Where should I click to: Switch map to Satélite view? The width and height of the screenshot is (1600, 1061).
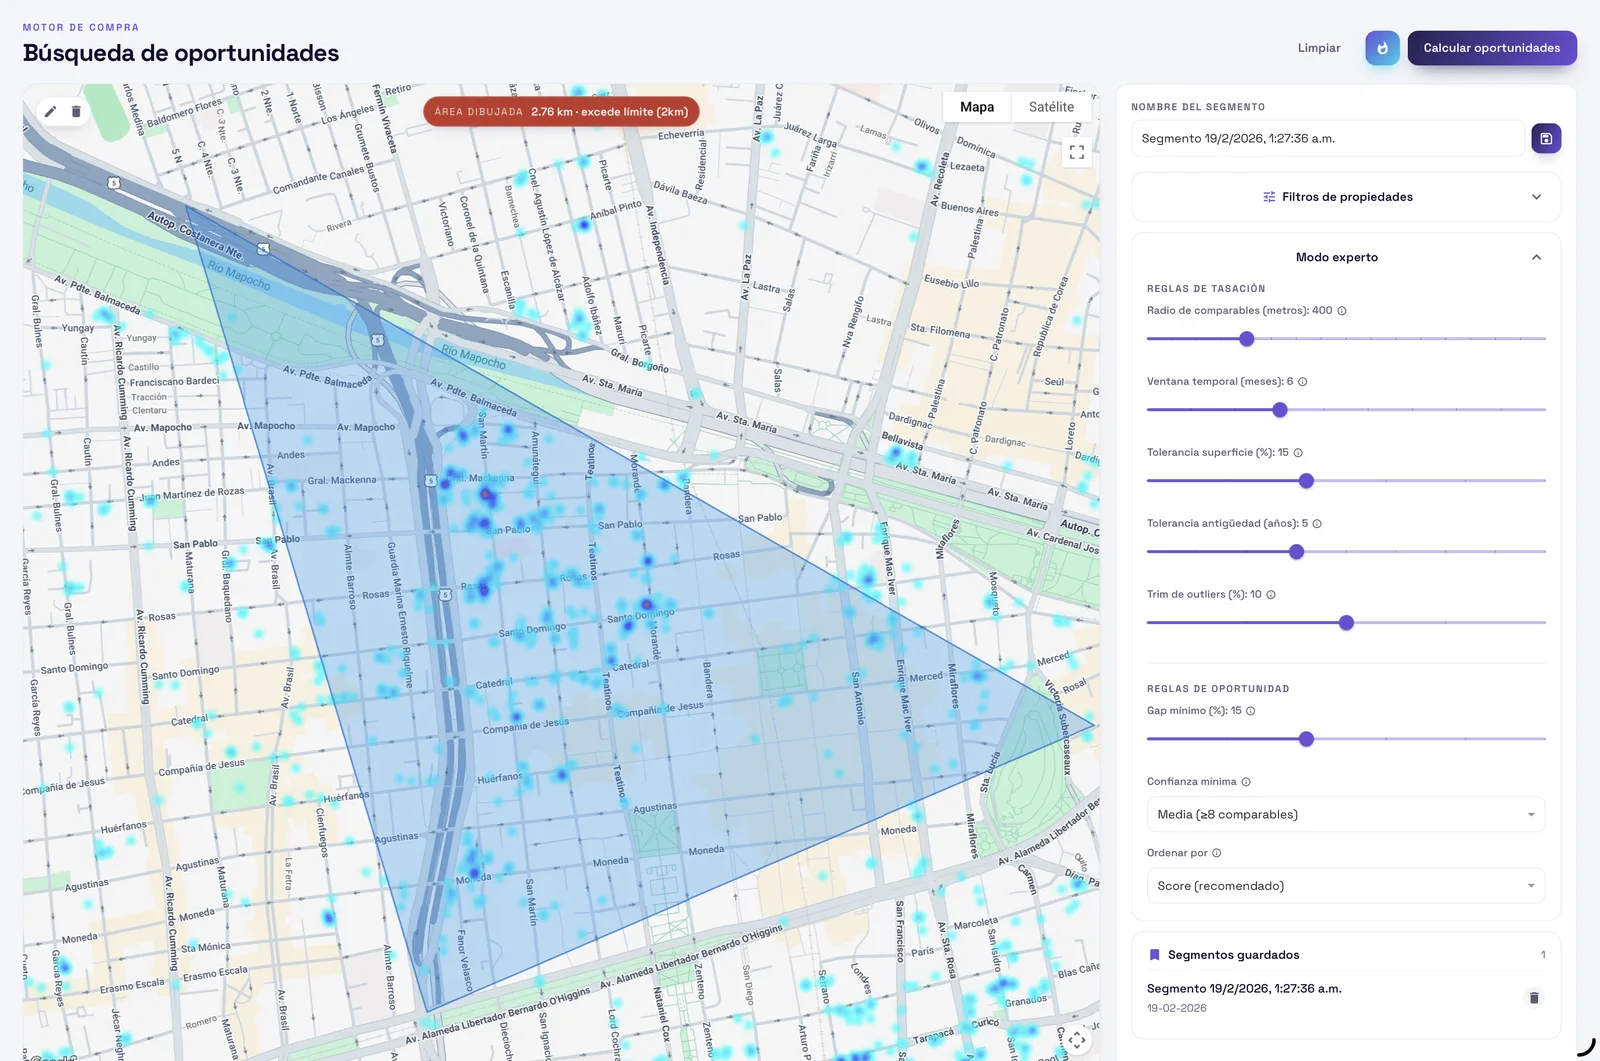coord(1051,107)
